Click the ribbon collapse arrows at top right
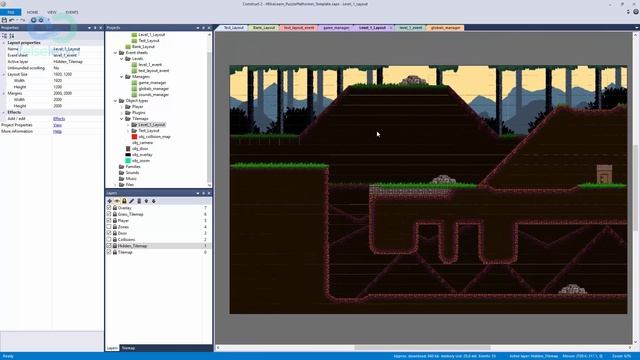Viewport: 640px width, 360px height. tap(628, 12)
